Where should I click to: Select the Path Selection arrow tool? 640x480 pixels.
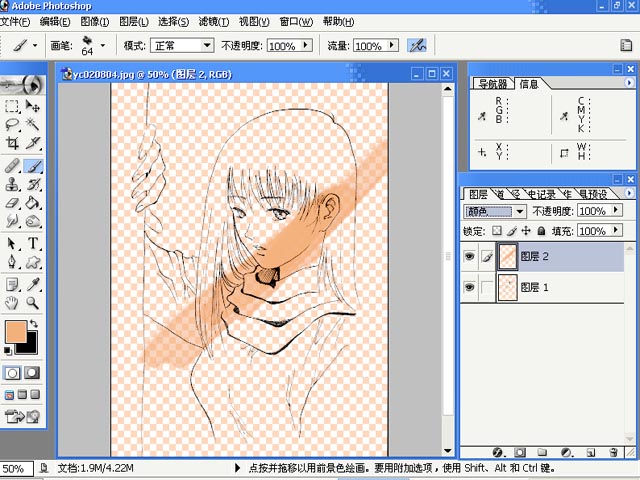[x=12, y=244]
